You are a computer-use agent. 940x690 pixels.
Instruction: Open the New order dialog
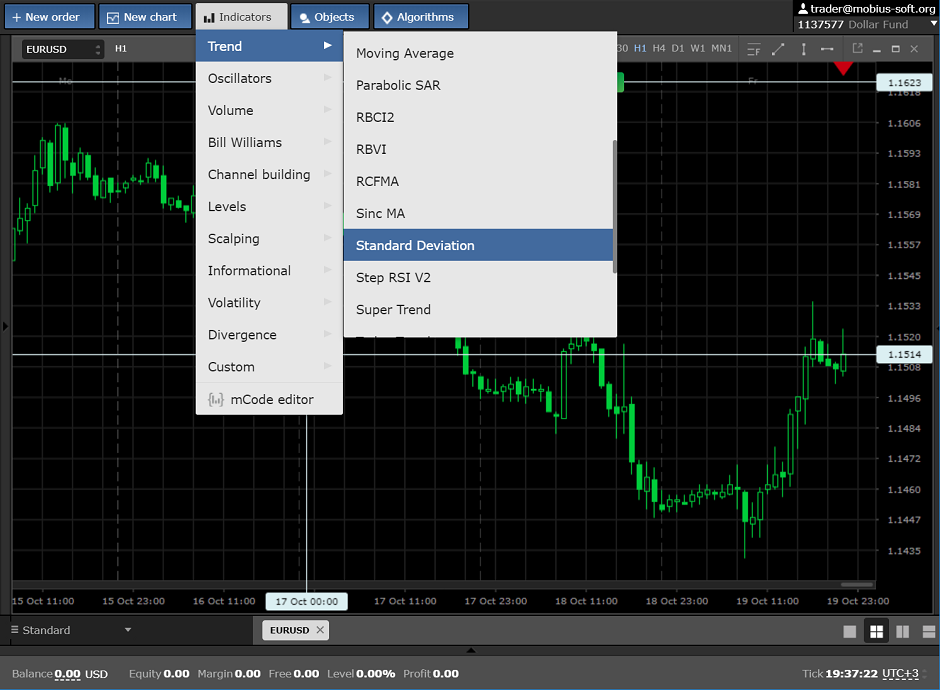[x=49, y=17]
